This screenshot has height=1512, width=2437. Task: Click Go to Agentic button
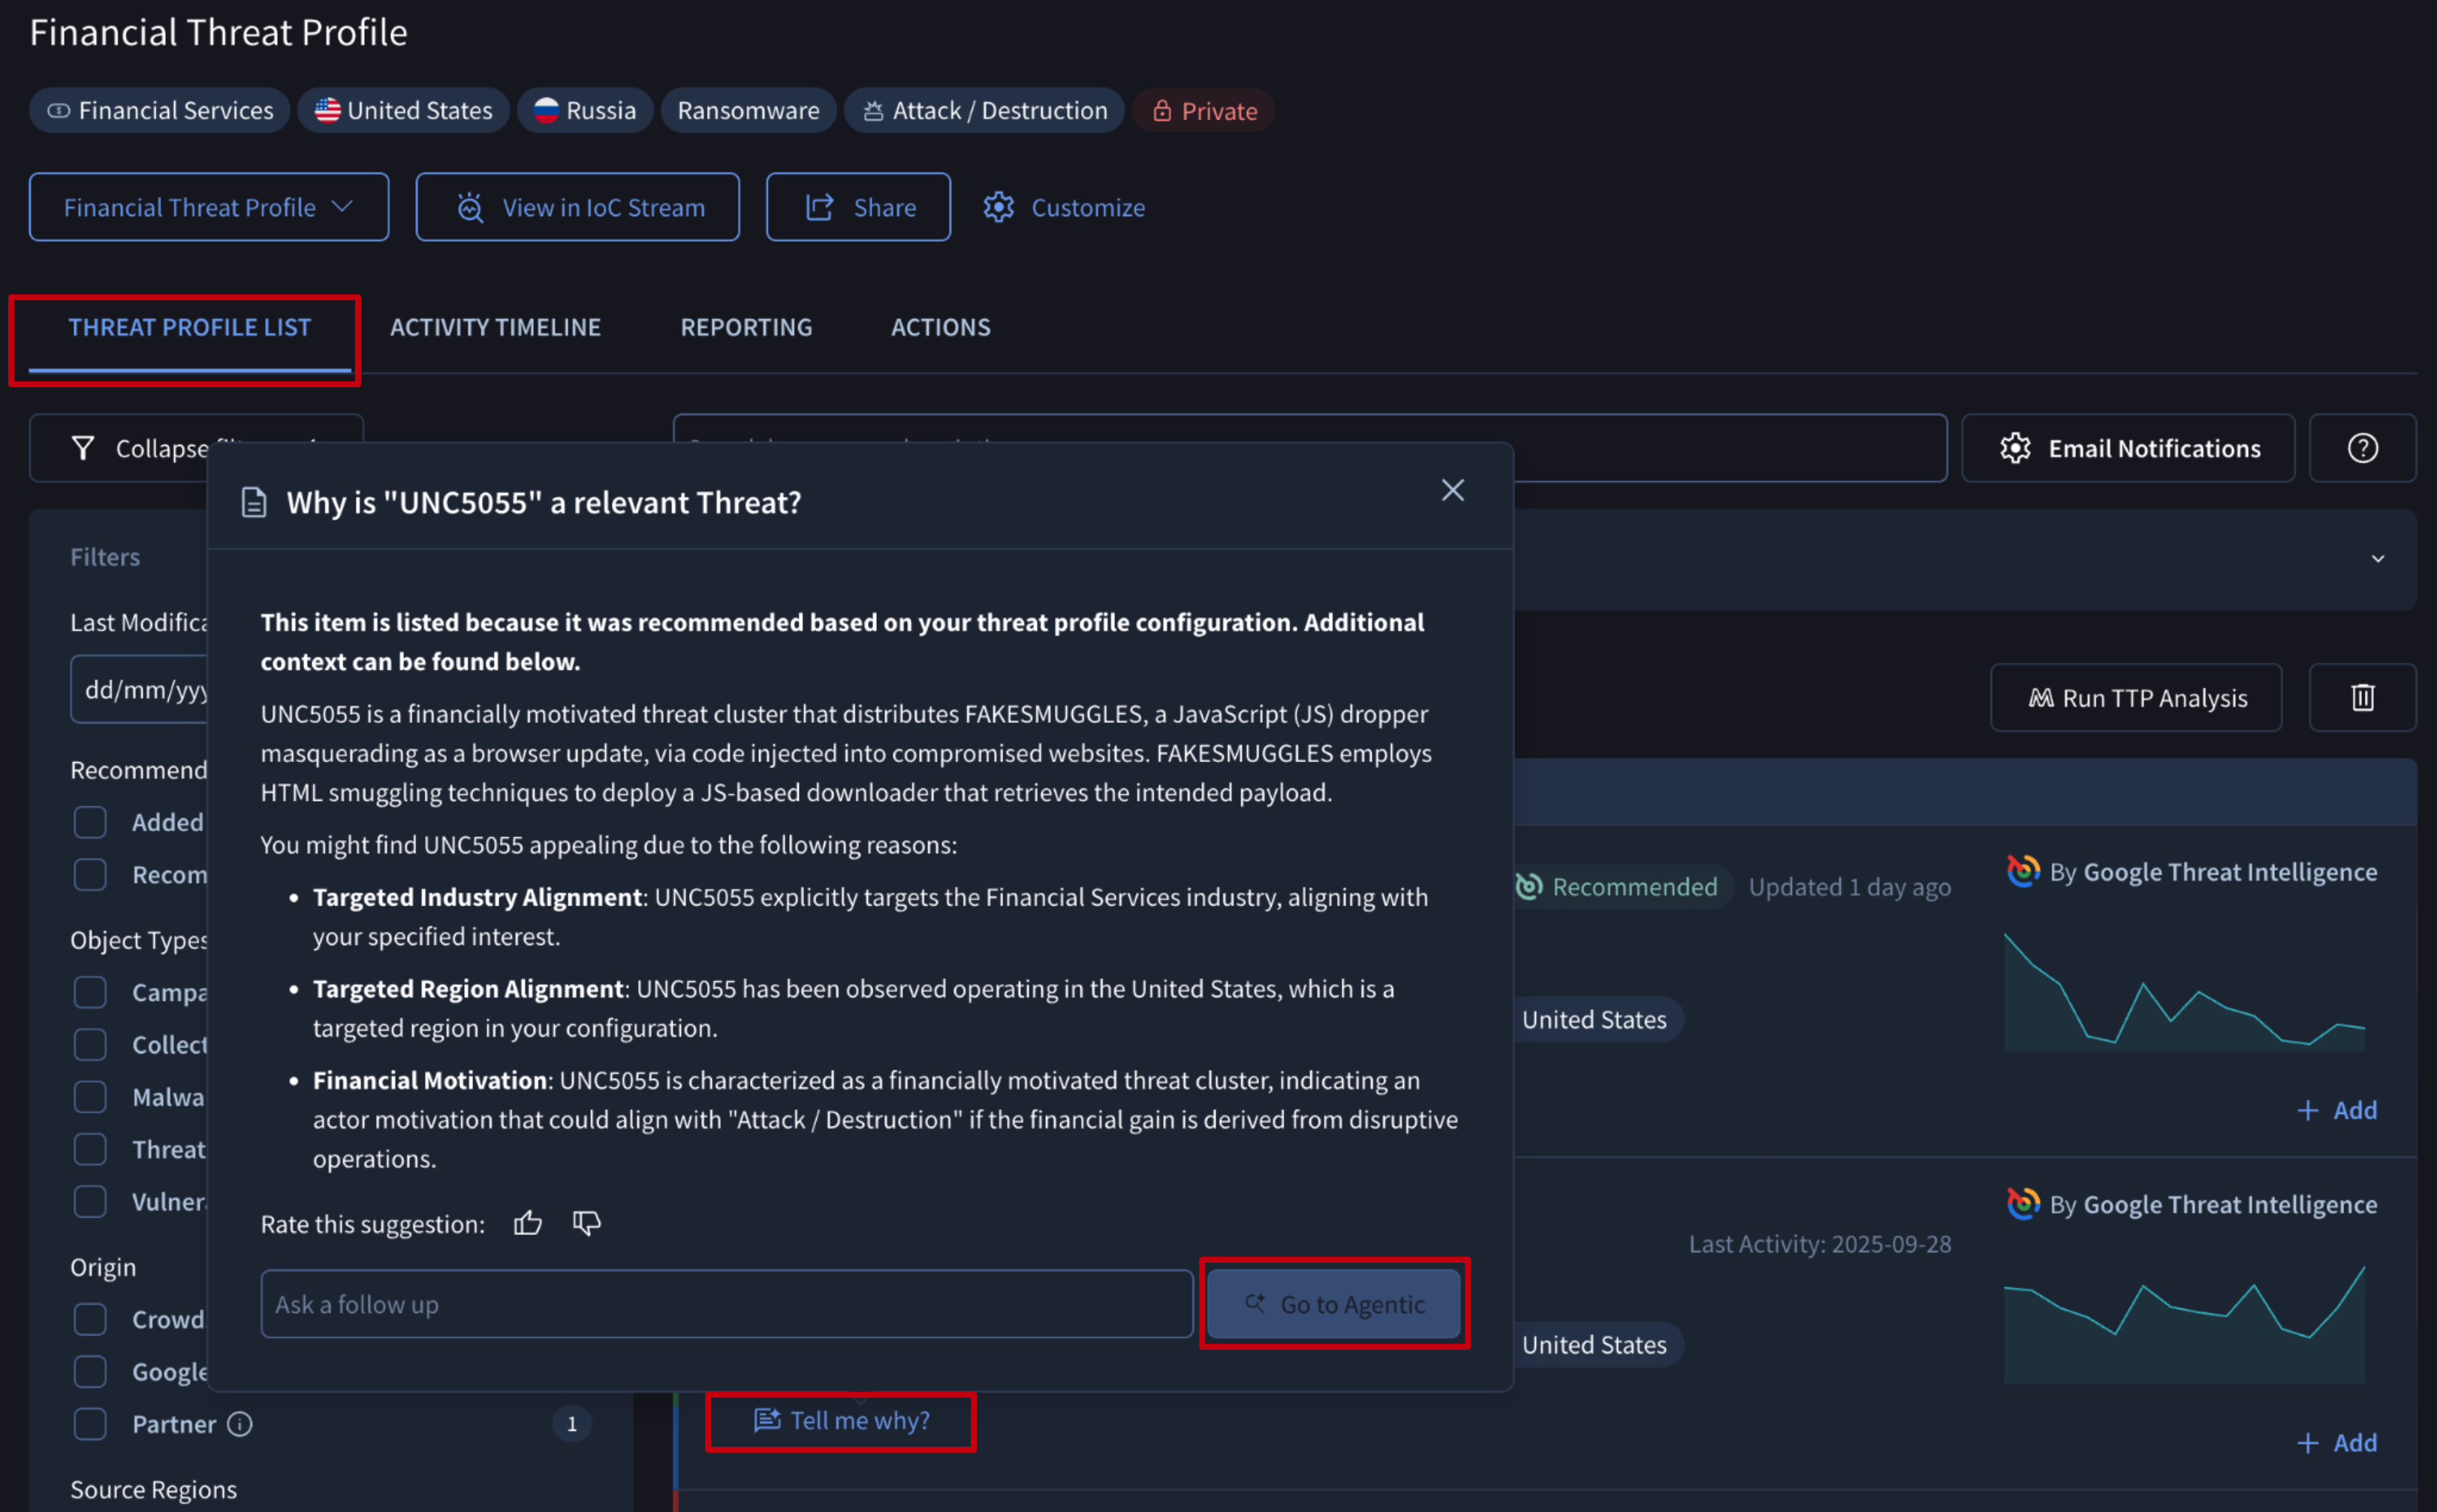click(x=1333, y=1304)
